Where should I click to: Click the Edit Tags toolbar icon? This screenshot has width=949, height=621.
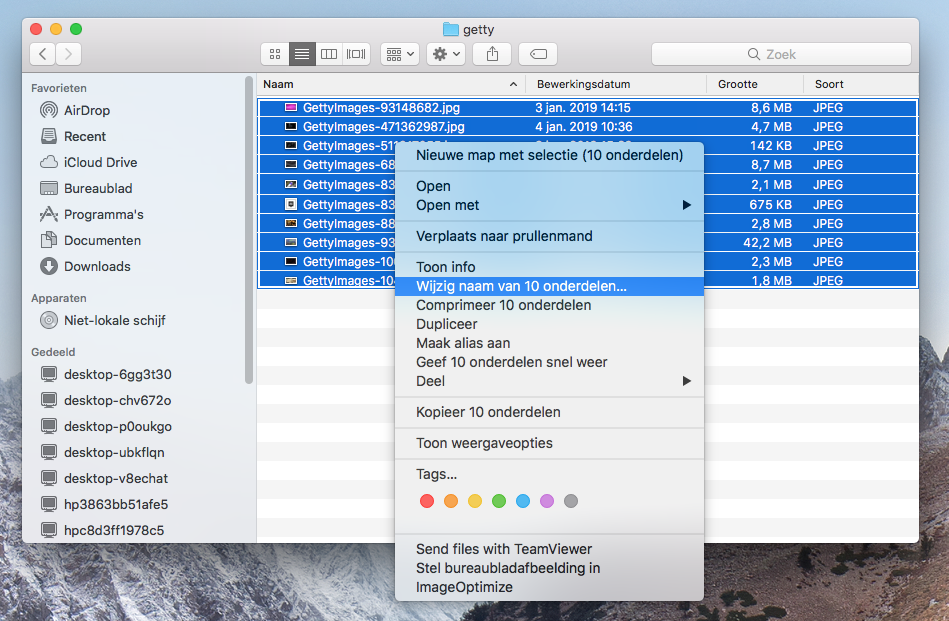(x=538, y=54)
